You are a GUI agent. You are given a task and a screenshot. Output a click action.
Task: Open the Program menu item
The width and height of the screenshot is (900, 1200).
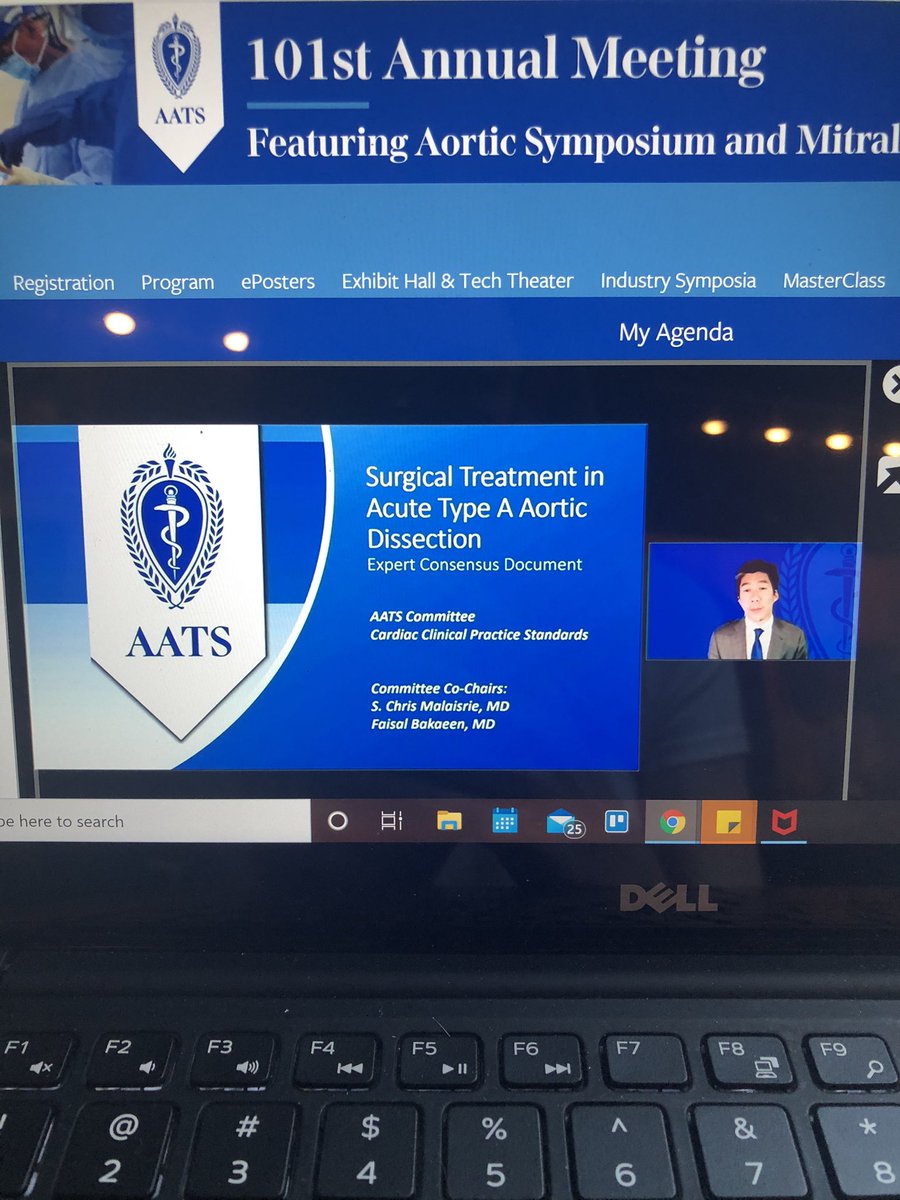click(177, 283)
